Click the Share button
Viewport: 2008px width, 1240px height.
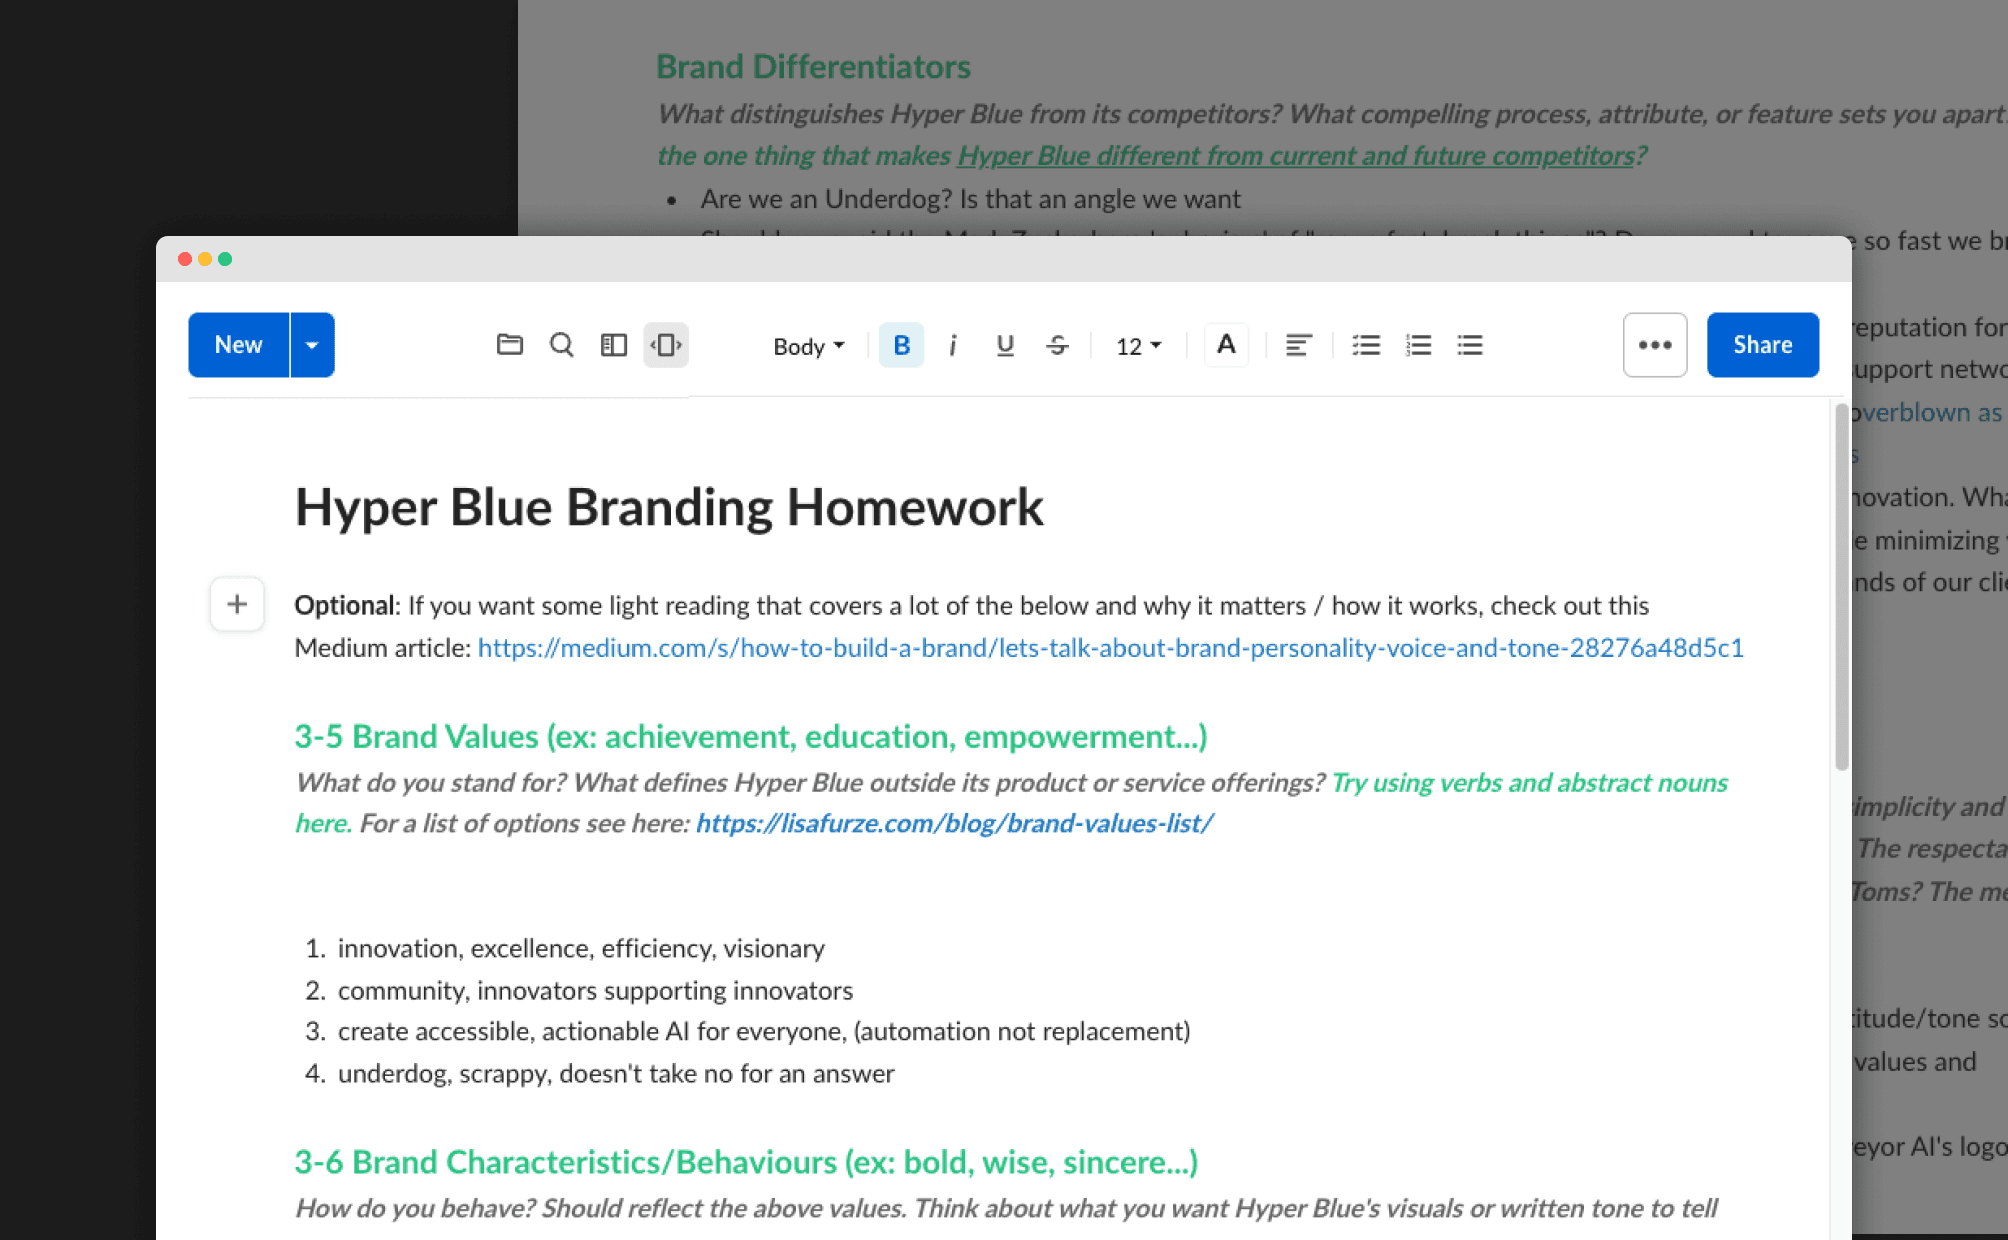click(x=1763, y=345)
